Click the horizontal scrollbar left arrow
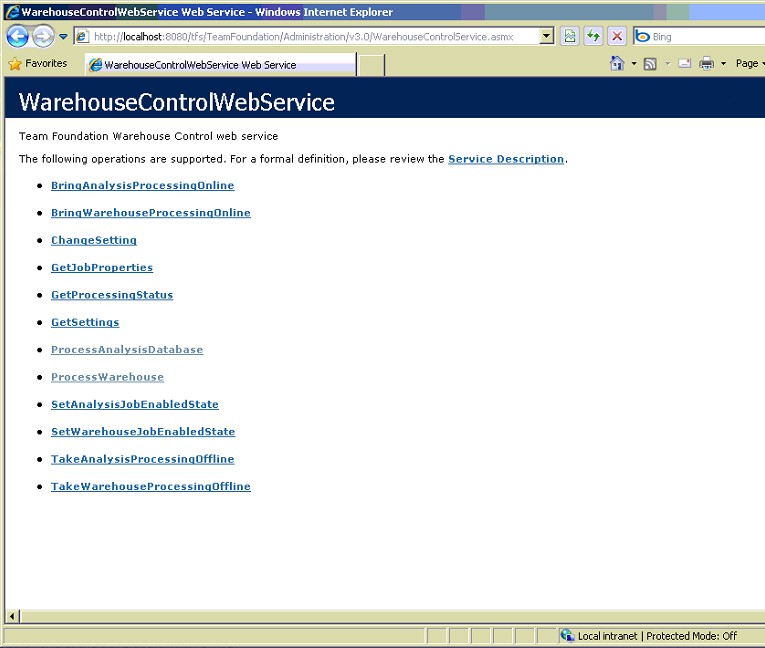This screenshot has width=765, height=648. click(13, 617)
